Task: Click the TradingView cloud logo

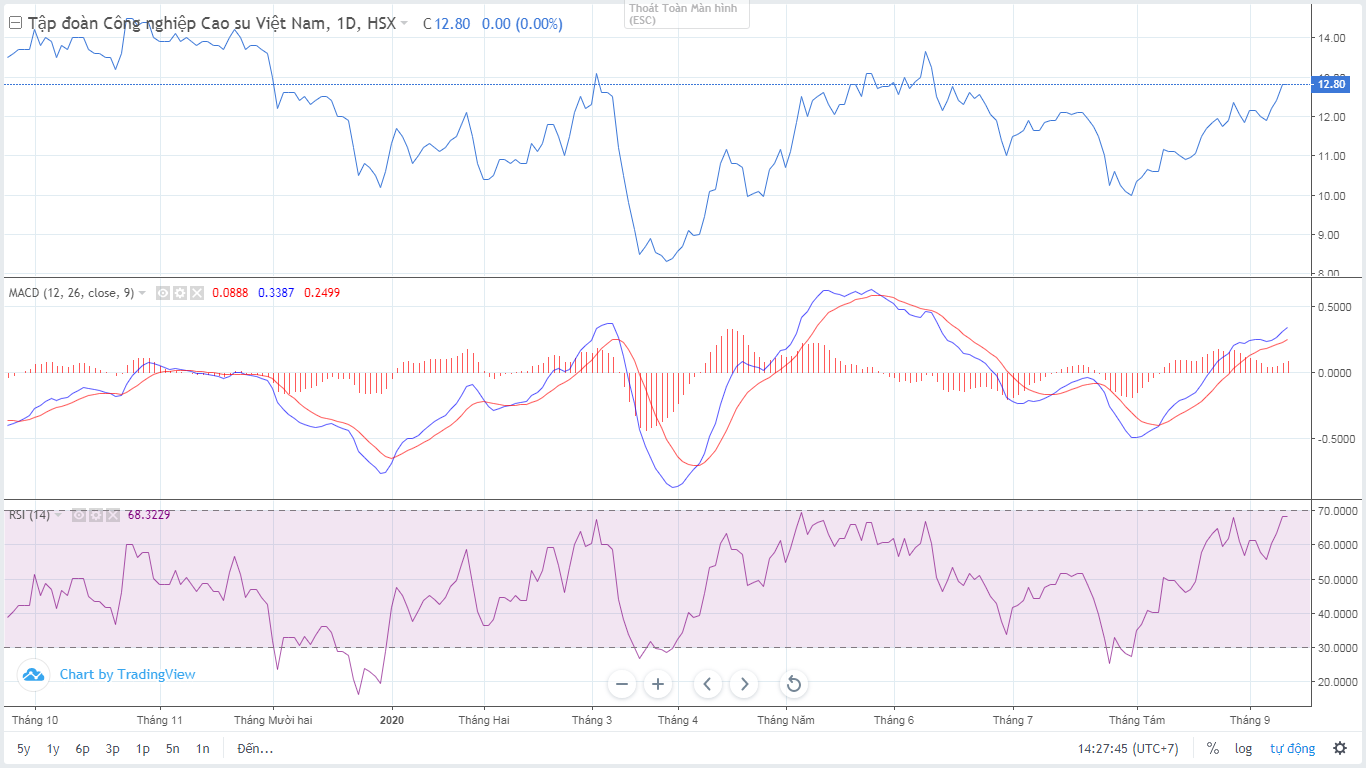Action: [33, 675]
